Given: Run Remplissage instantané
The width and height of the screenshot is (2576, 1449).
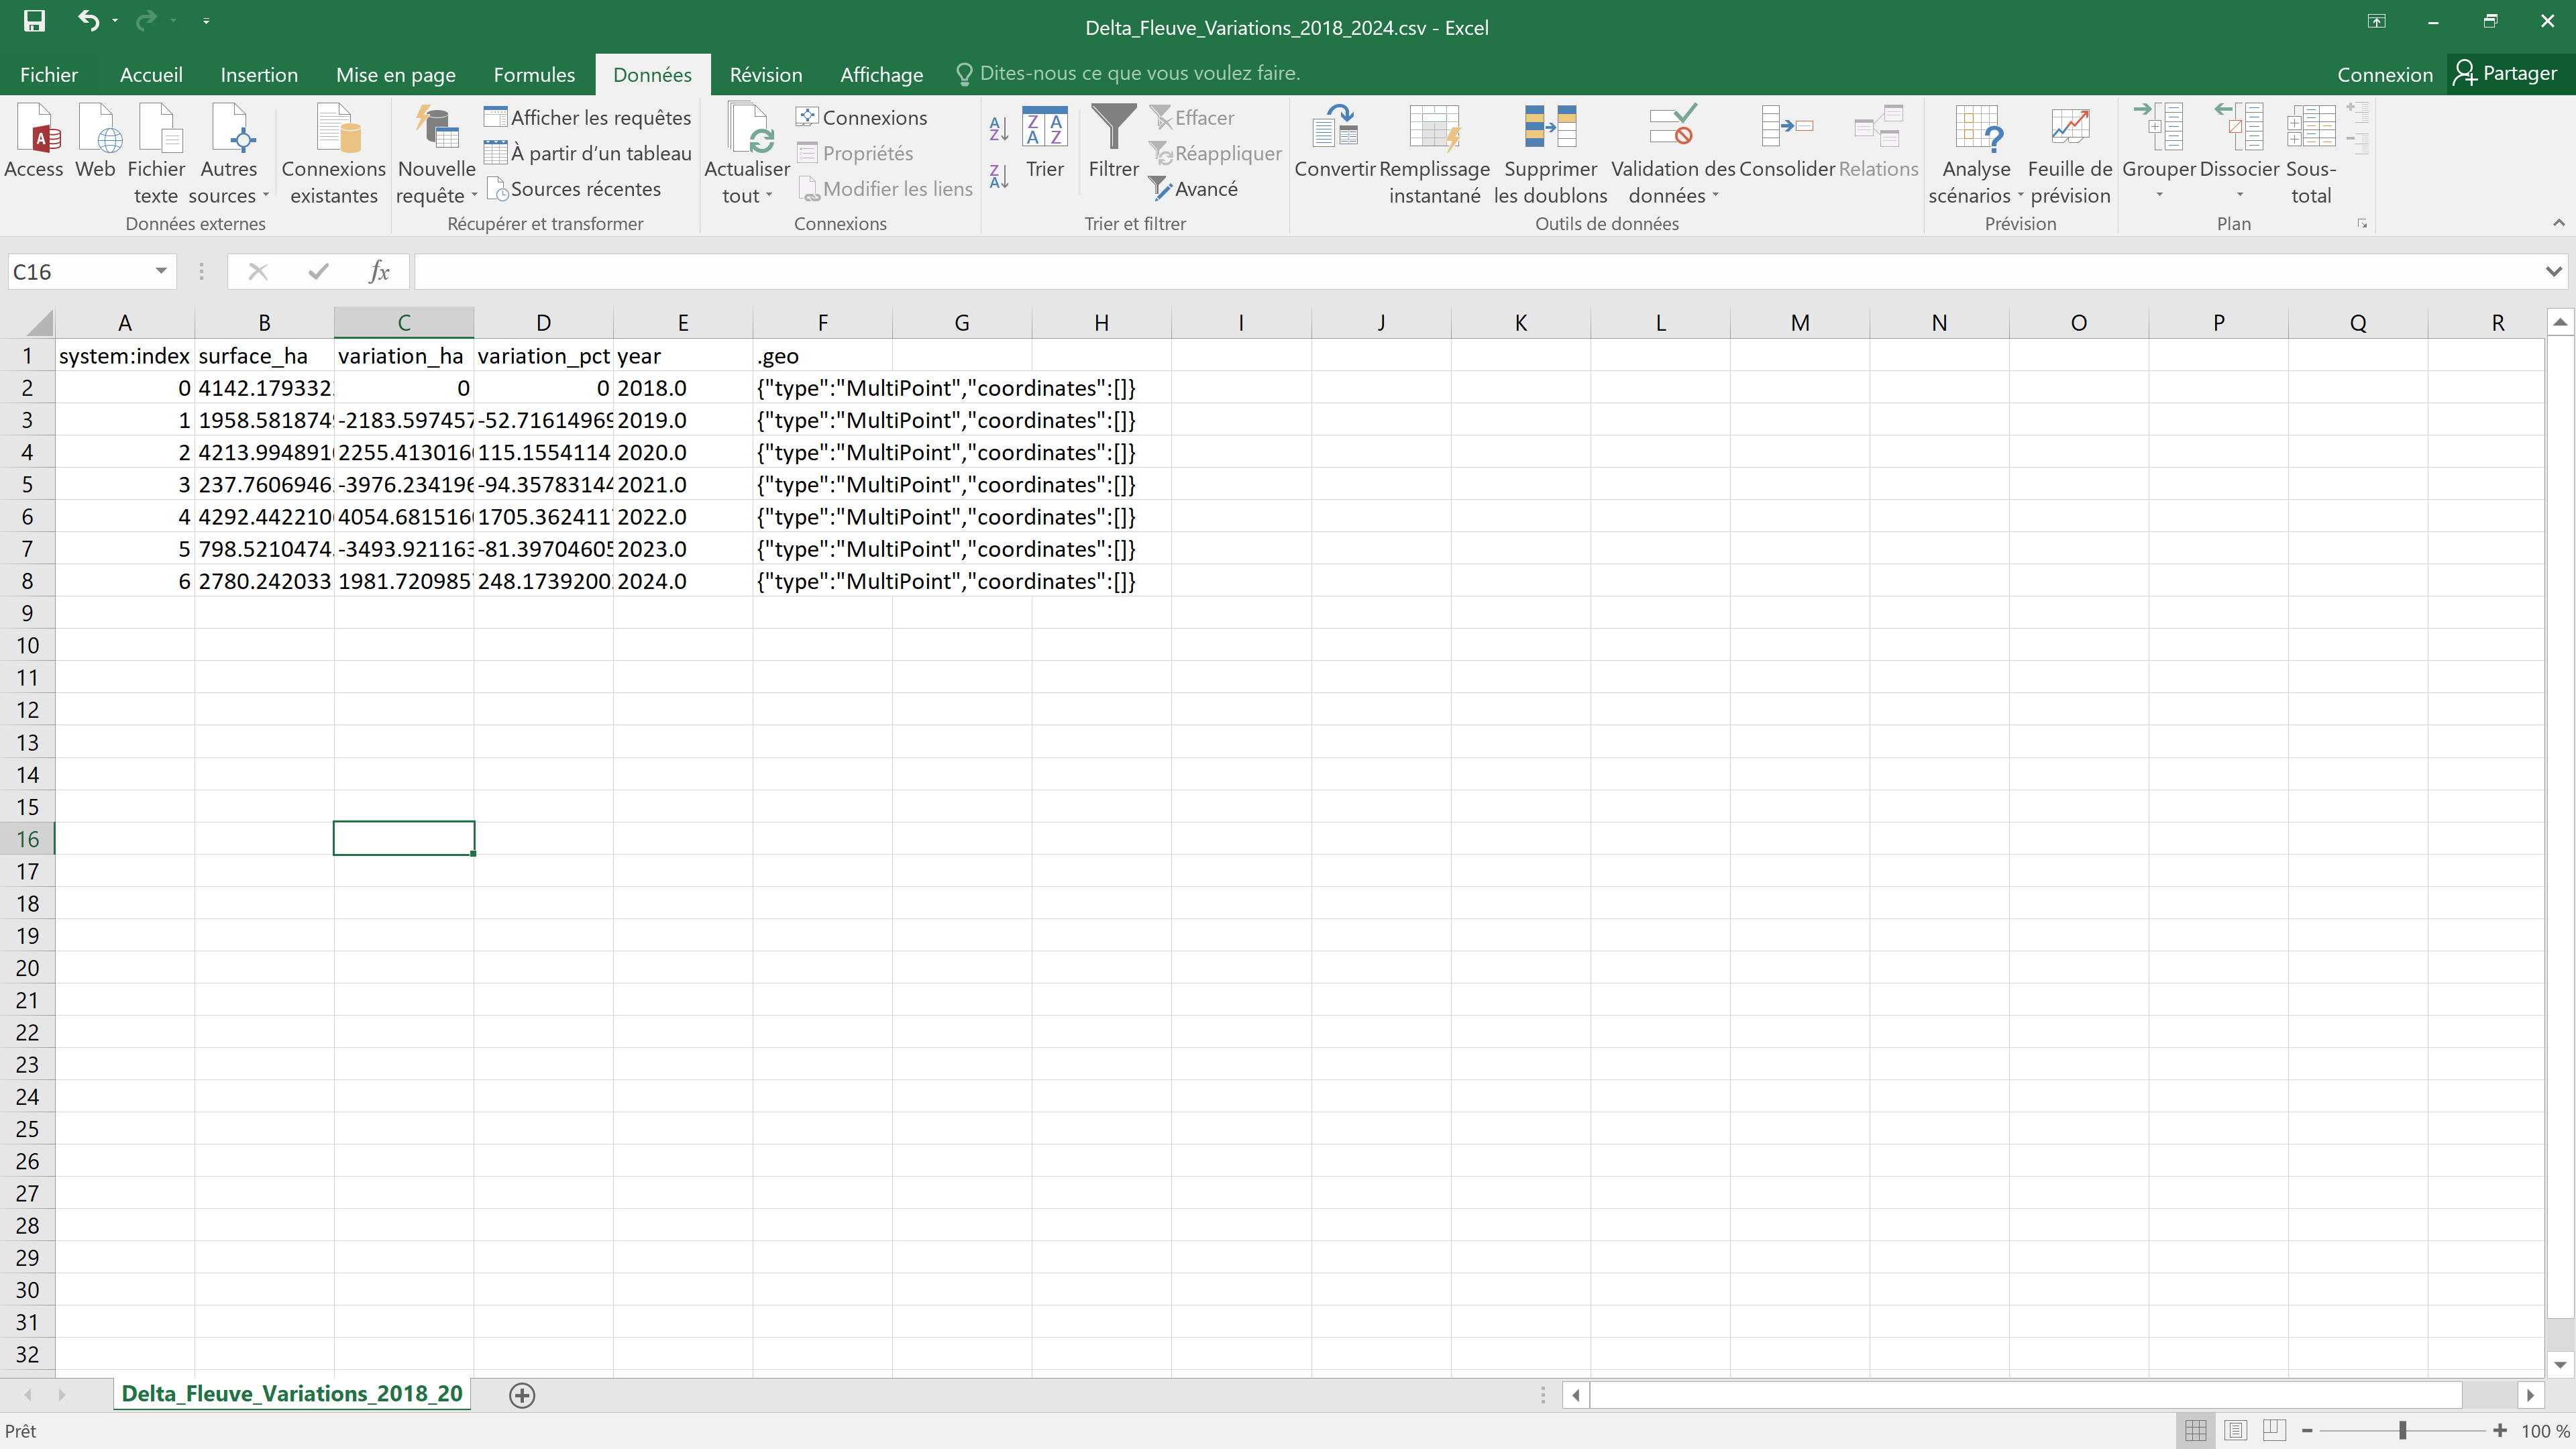Looking at the screenshot, I should point(1434,154).
